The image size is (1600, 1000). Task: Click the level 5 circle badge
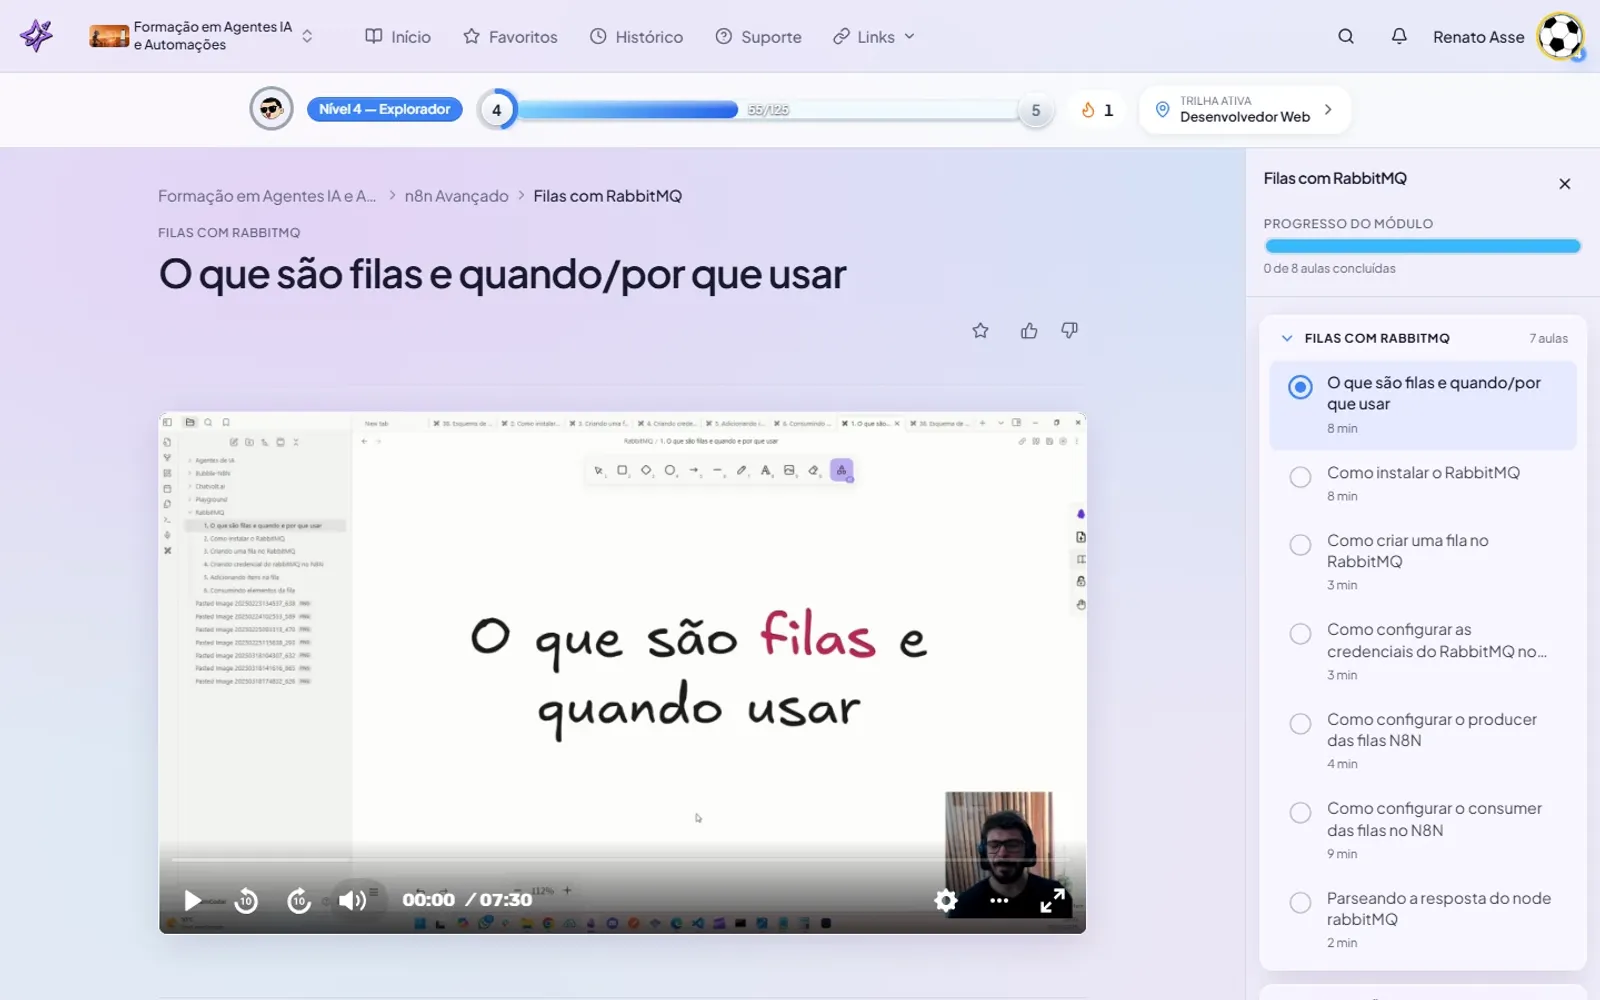pos(1036,110)
